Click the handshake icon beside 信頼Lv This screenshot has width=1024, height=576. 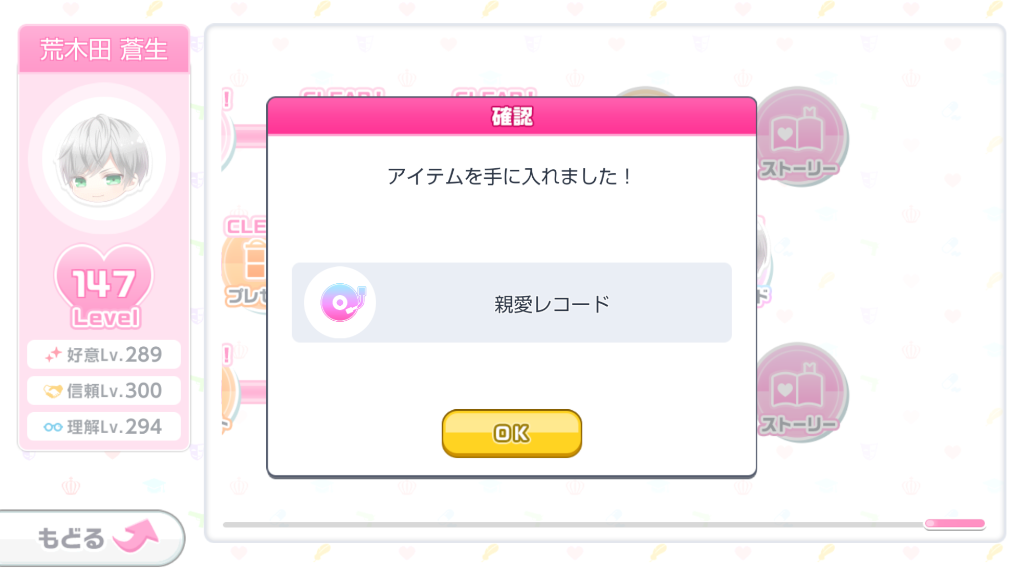point(52,391)
